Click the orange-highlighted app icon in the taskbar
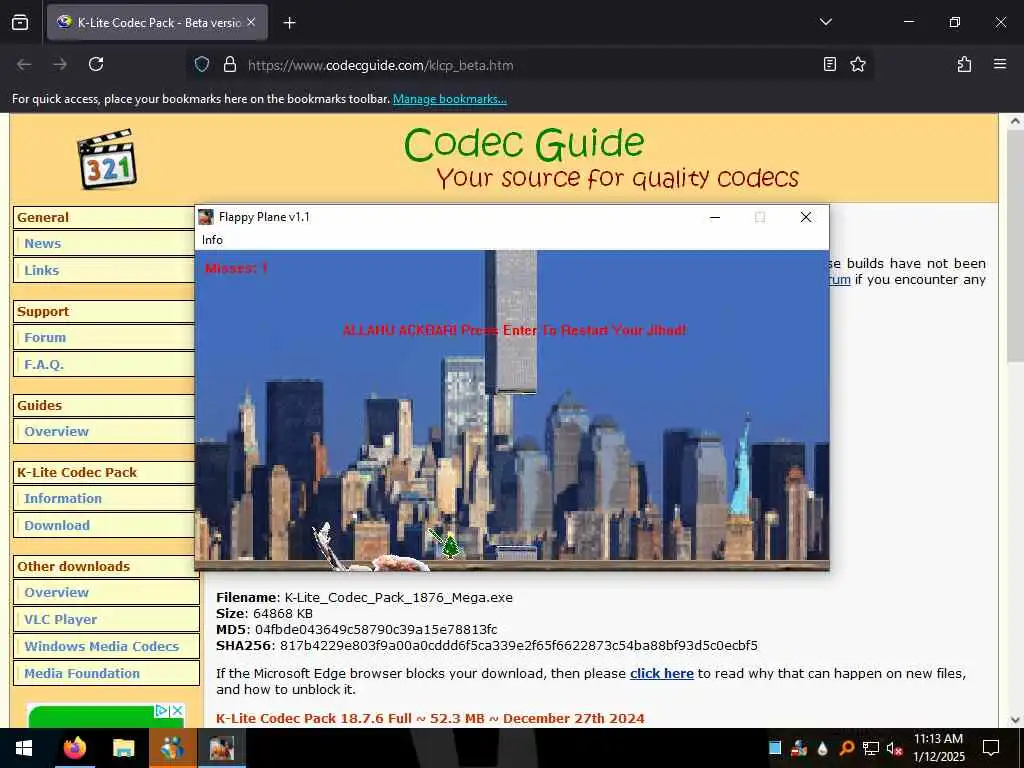Screen dimensions: 1024x768 [172, 748]
